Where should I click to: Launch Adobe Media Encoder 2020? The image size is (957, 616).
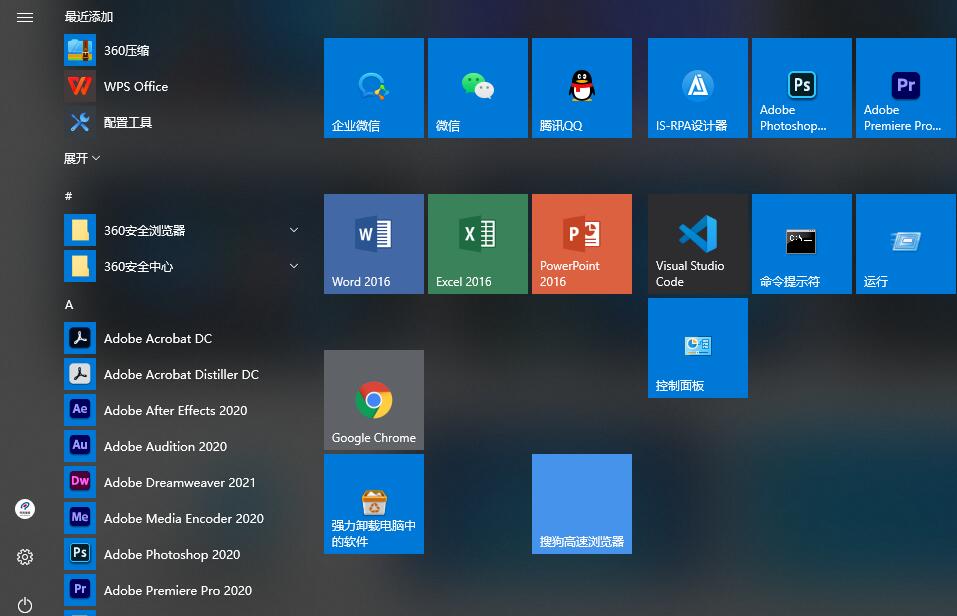pos(183,518)
